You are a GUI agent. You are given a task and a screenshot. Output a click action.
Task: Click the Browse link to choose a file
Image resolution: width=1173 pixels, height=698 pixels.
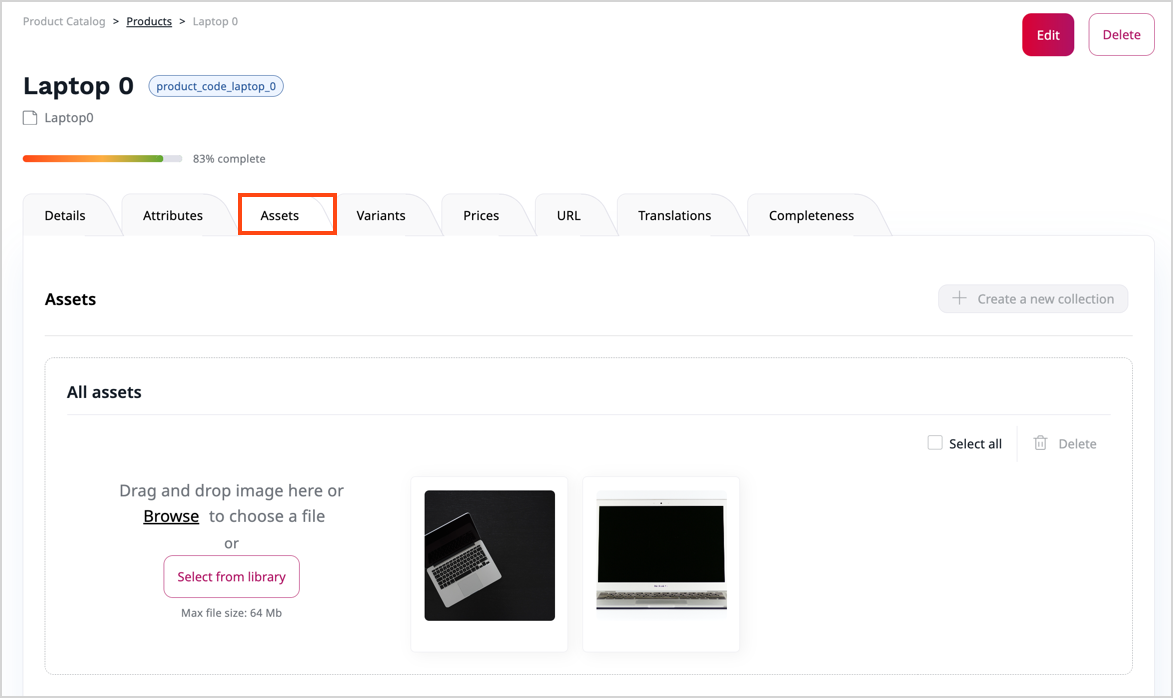[170, 515]
